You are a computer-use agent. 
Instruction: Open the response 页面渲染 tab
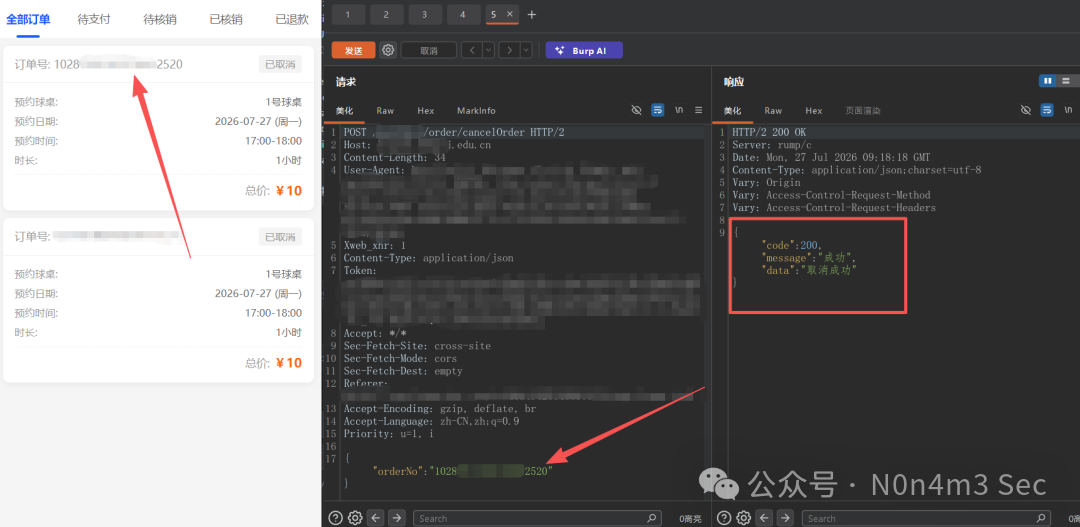click(862, 110)
